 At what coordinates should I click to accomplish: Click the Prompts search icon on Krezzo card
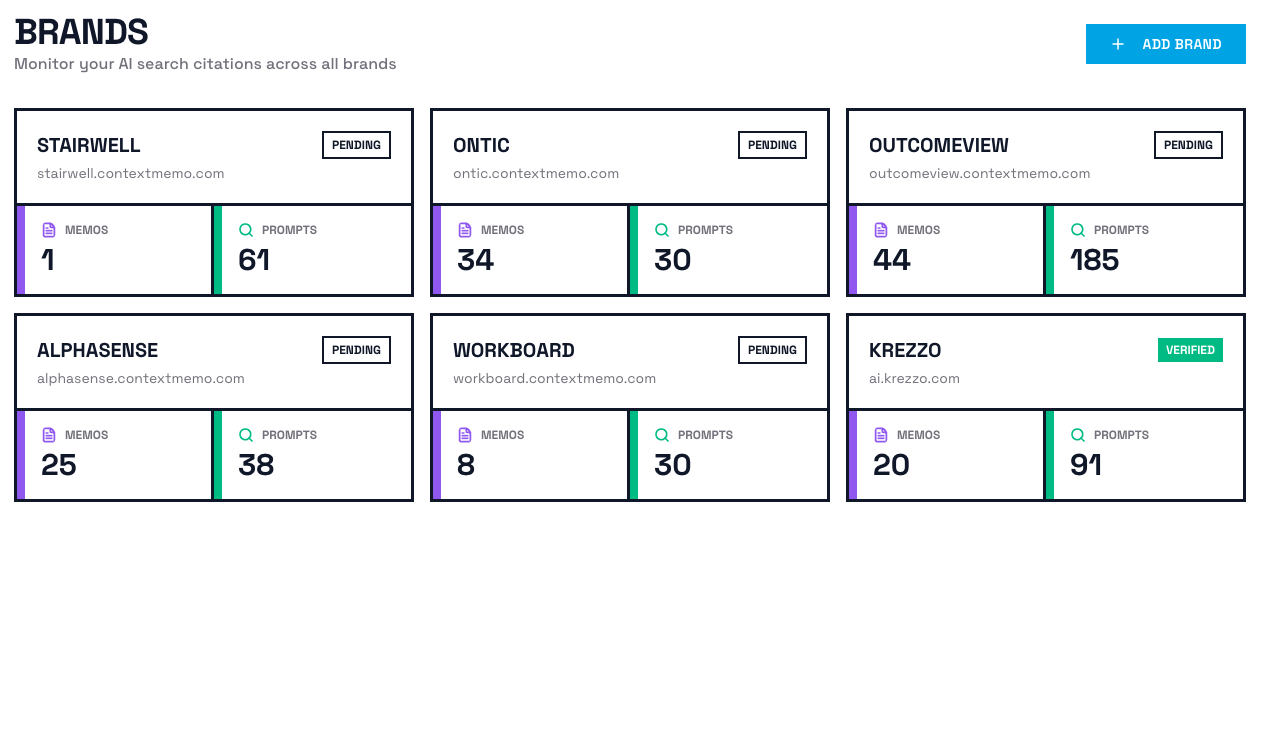(x=1077, y=435)
